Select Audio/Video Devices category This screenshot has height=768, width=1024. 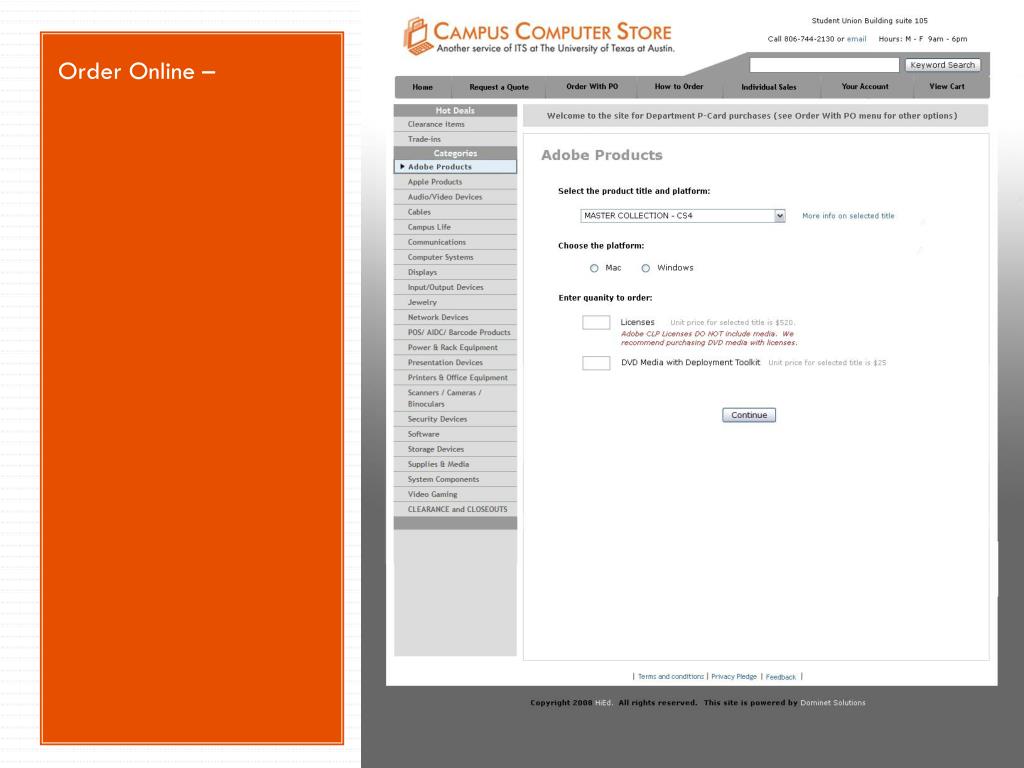[x=455, y=197]
